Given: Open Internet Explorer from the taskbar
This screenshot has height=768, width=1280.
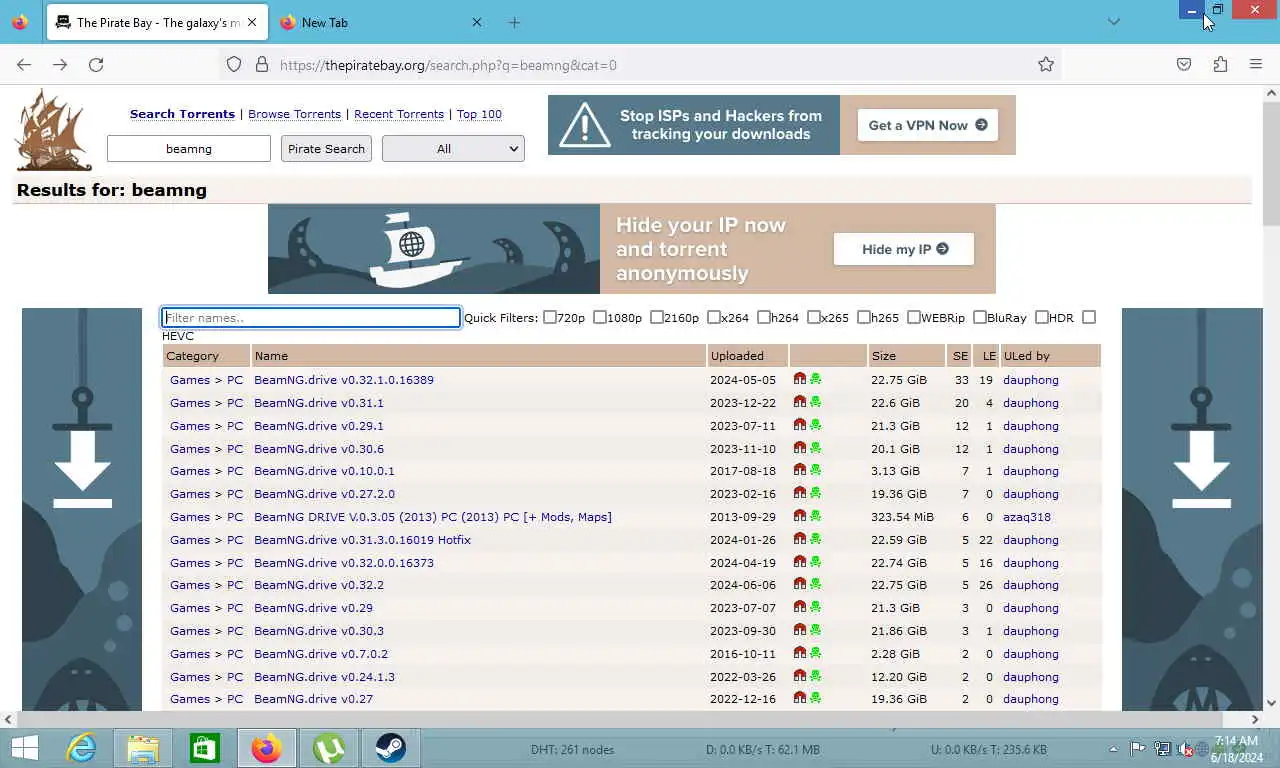Looking at the screenshot, I should pos(81,748).
